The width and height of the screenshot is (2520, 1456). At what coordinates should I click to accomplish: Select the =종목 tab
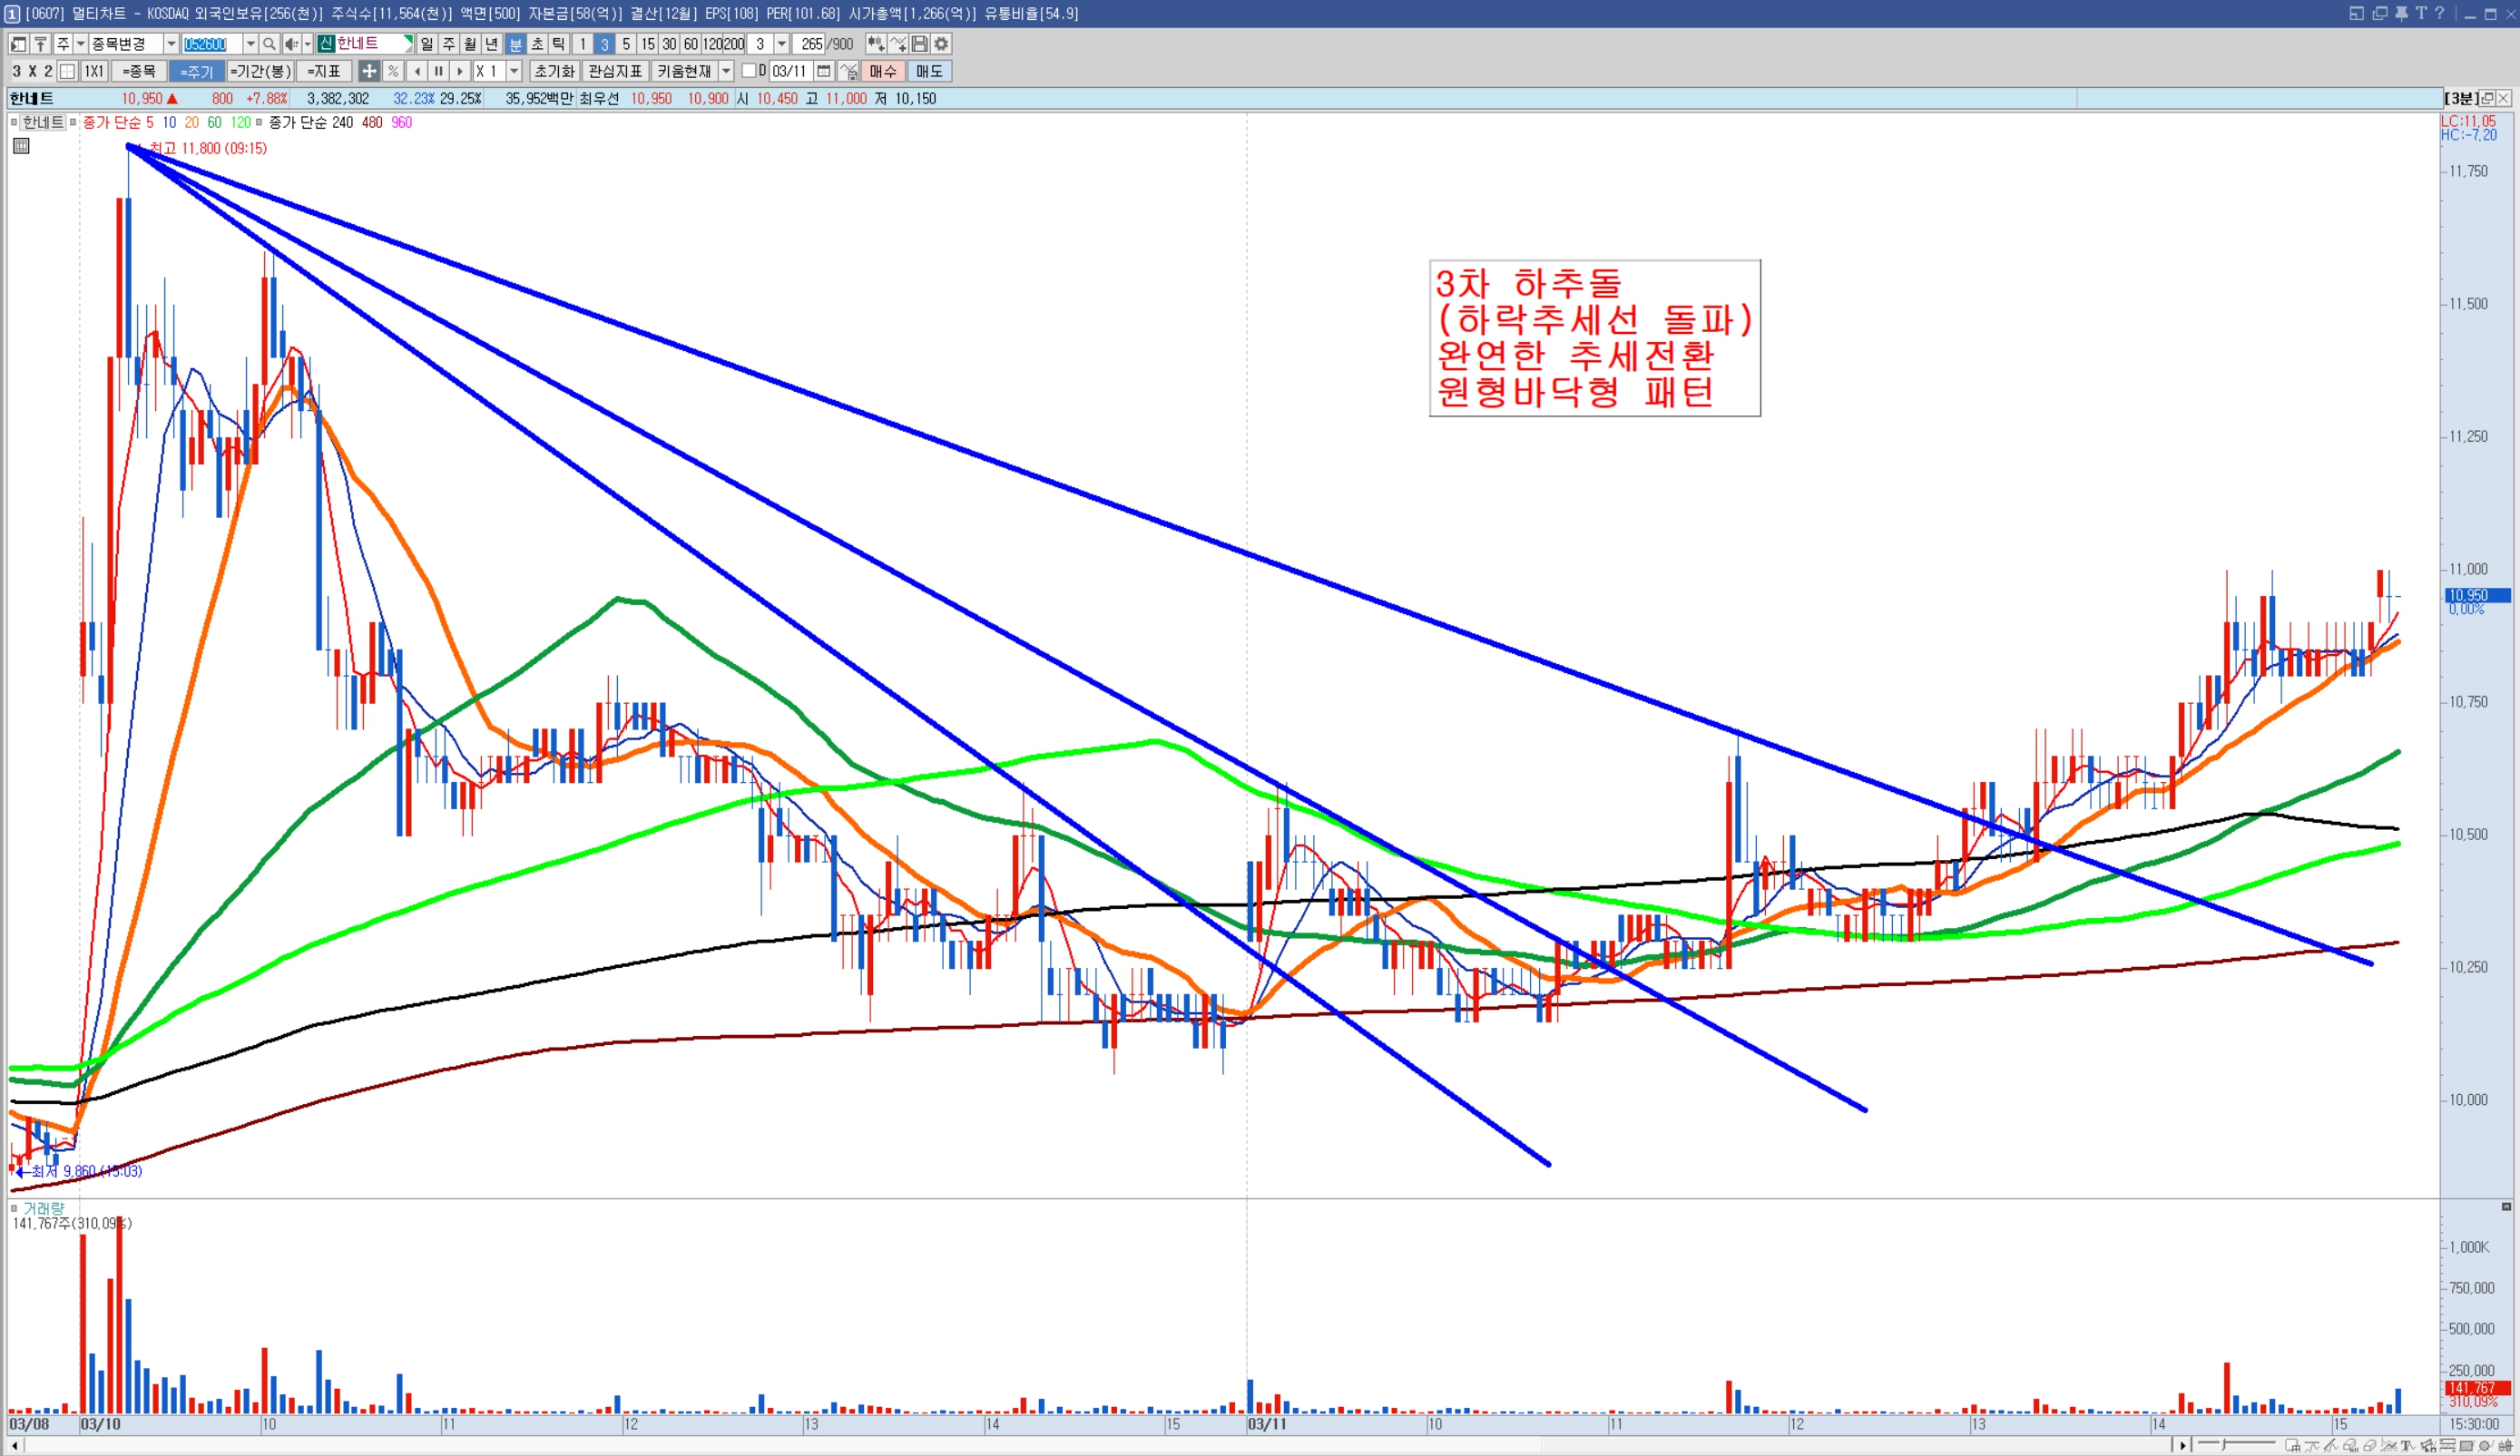coord(139,71)
